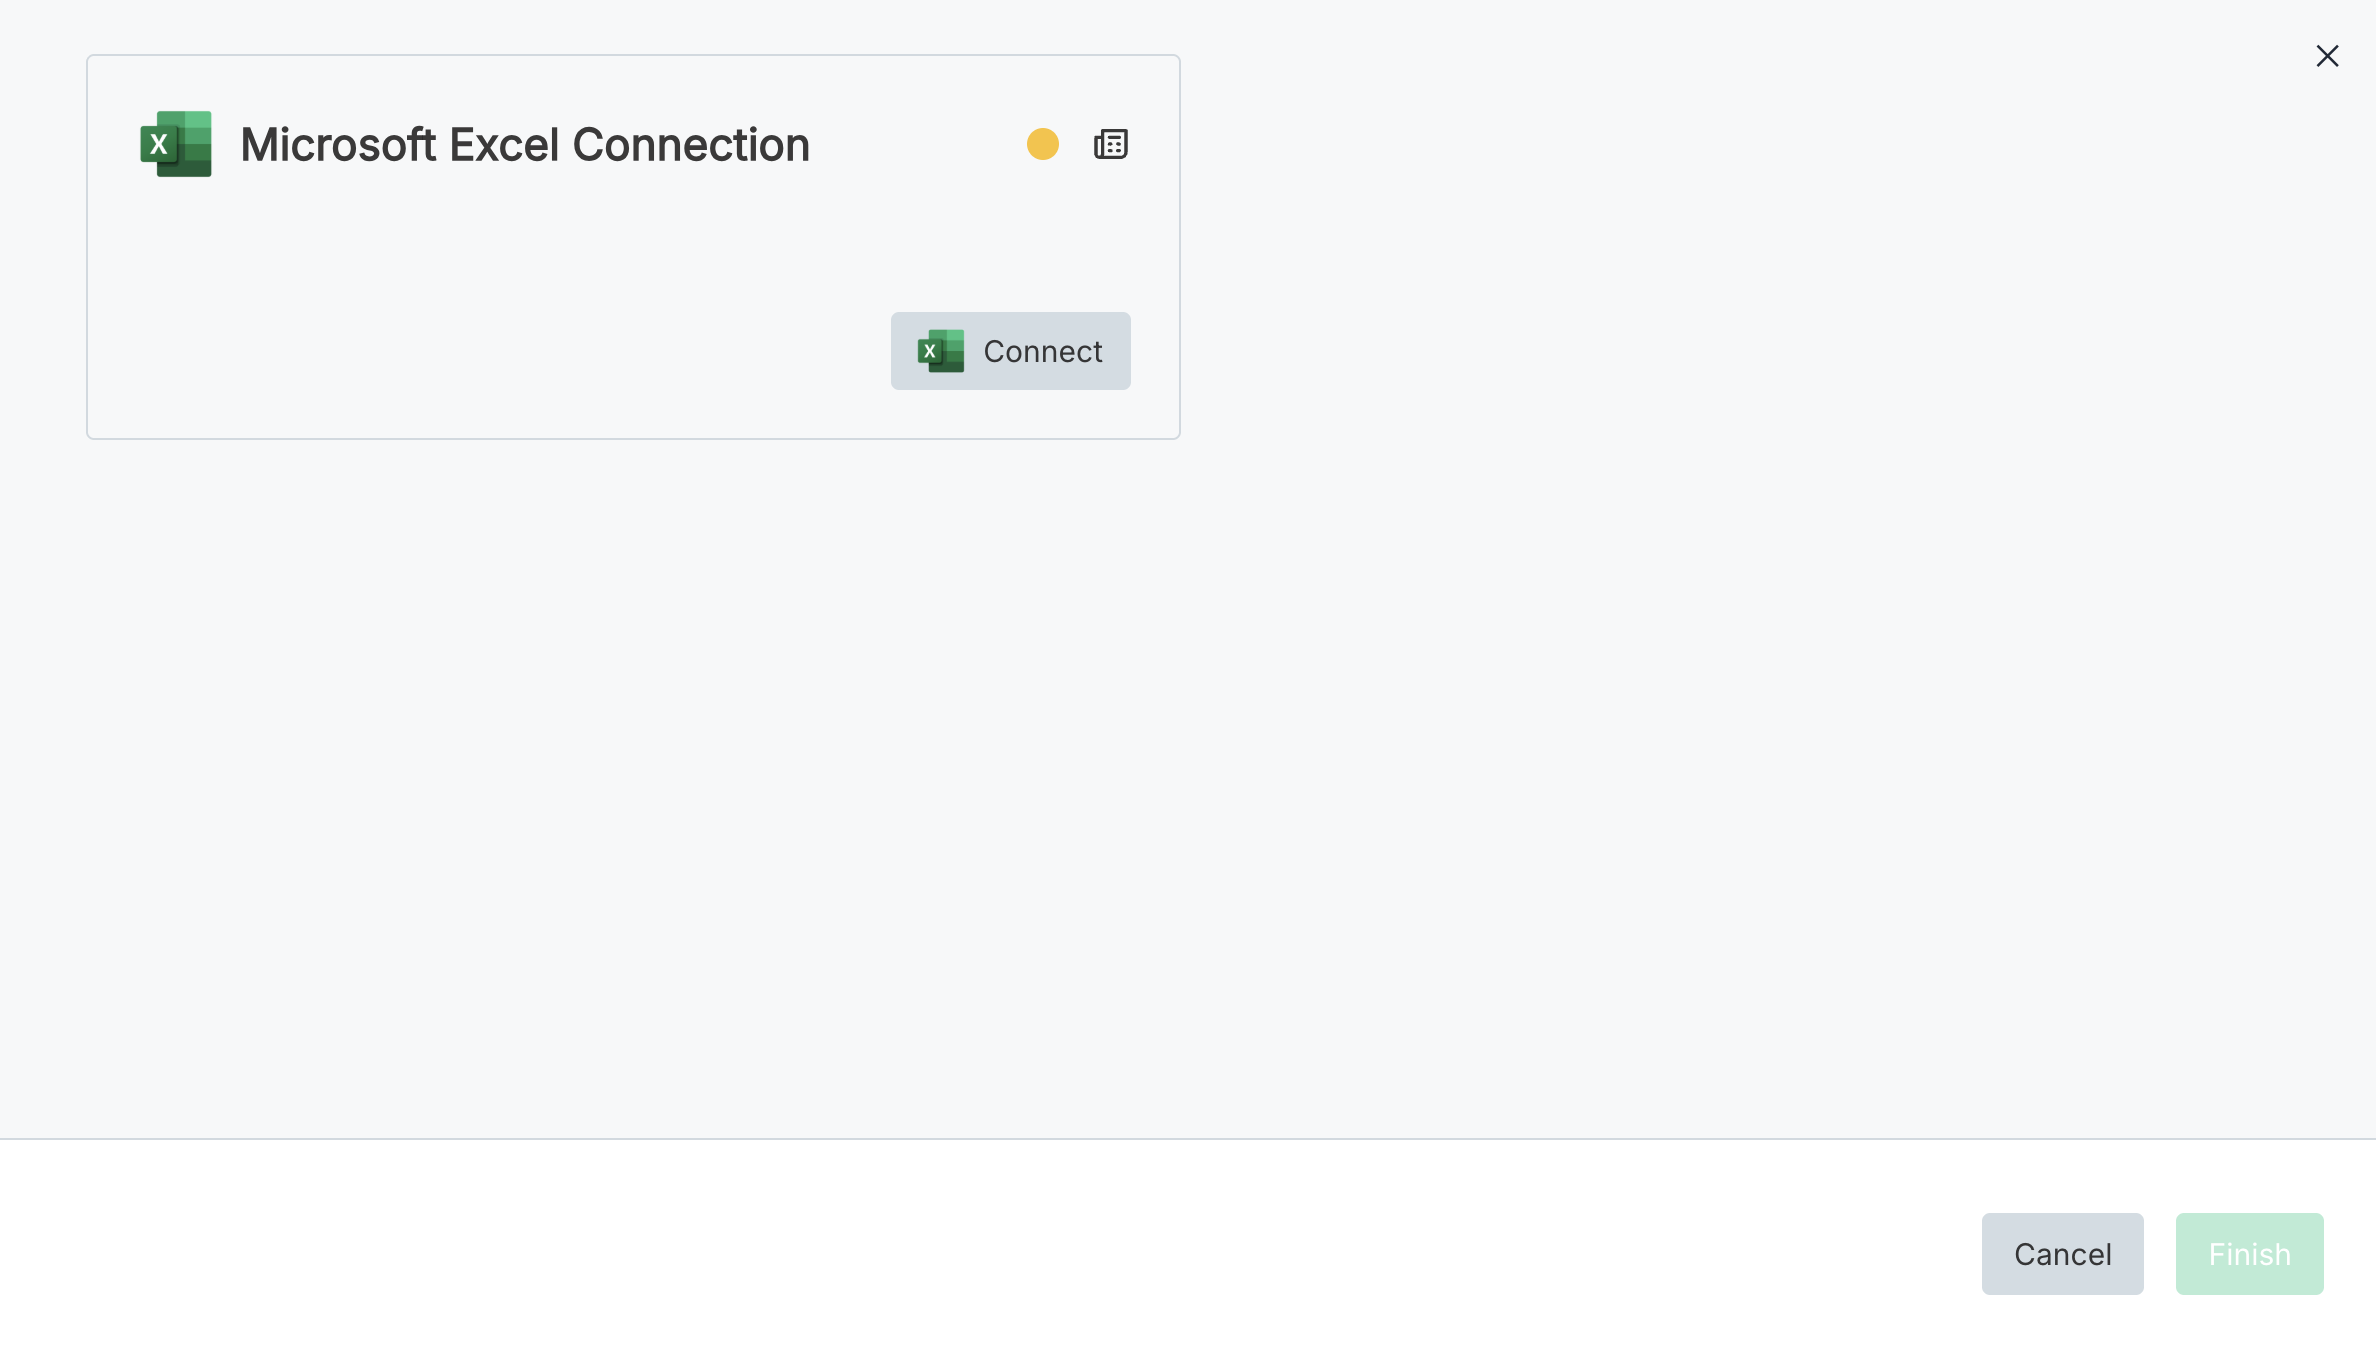This screenshot has width=2376, height=1358.
Task: Click the large green Excel app icon
Action: point(176,144)
